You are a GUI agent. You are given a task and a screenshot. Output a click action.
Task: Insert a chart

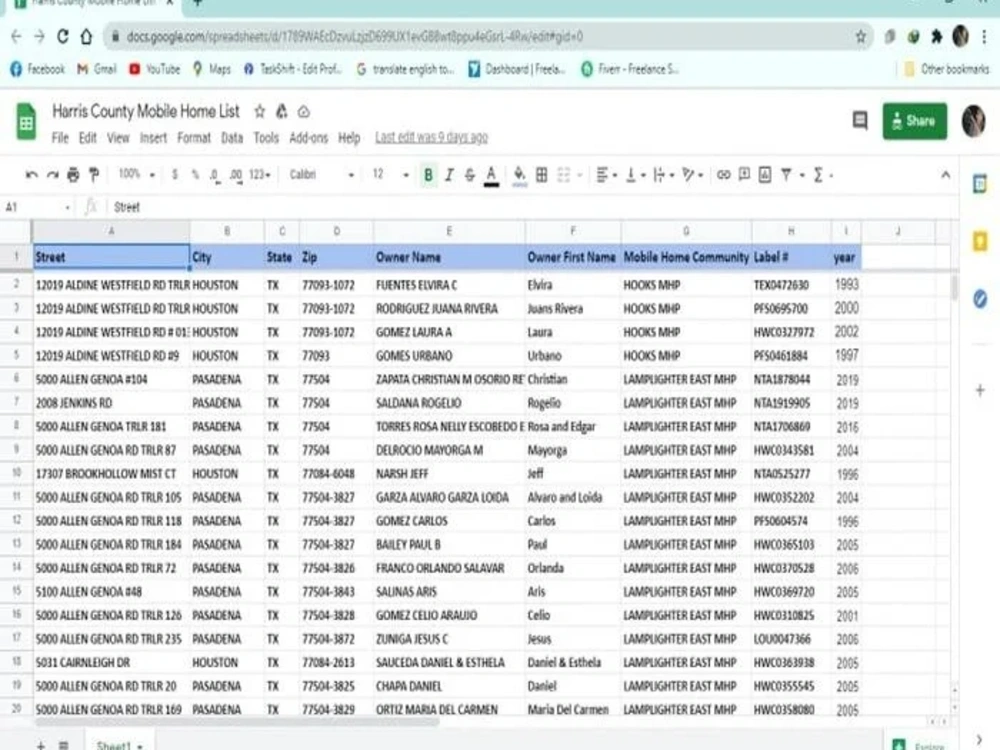click(x=765, y=175)
